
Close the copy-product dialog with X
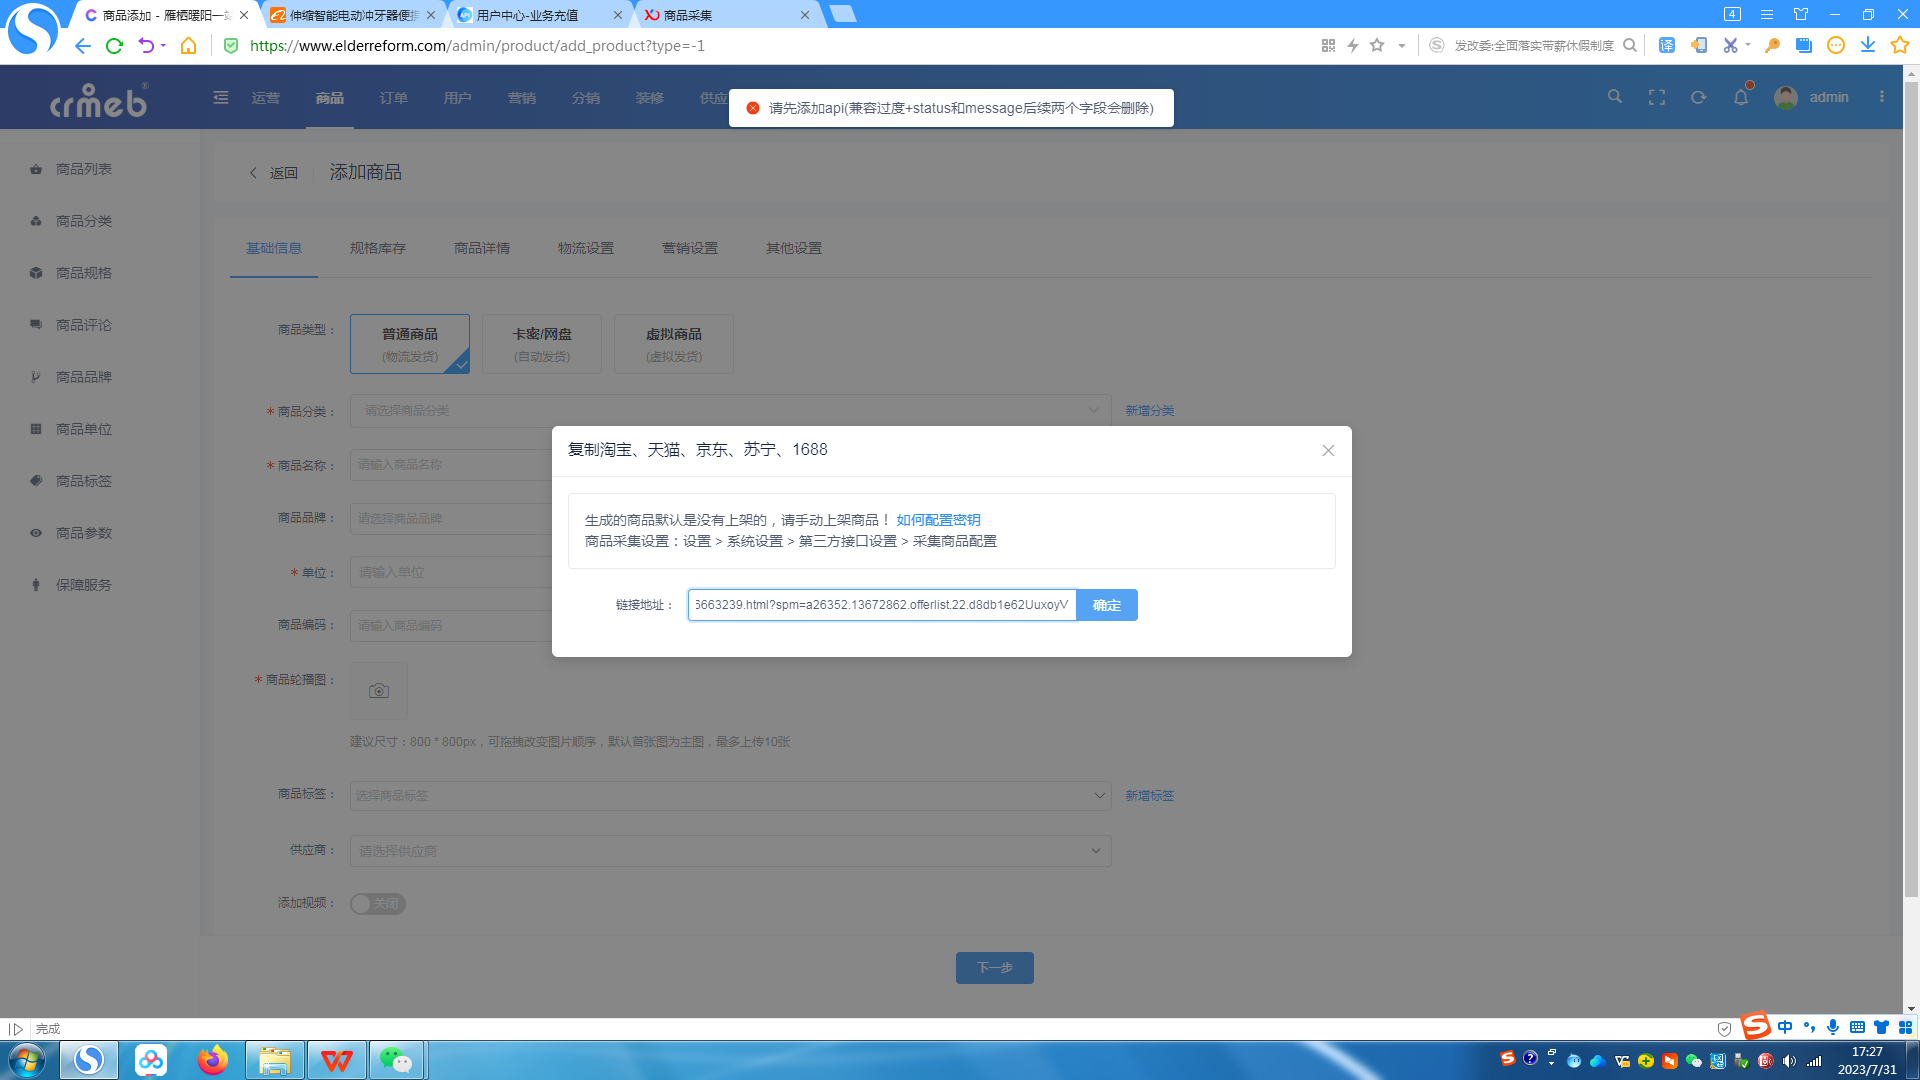tap(1328, 451)
